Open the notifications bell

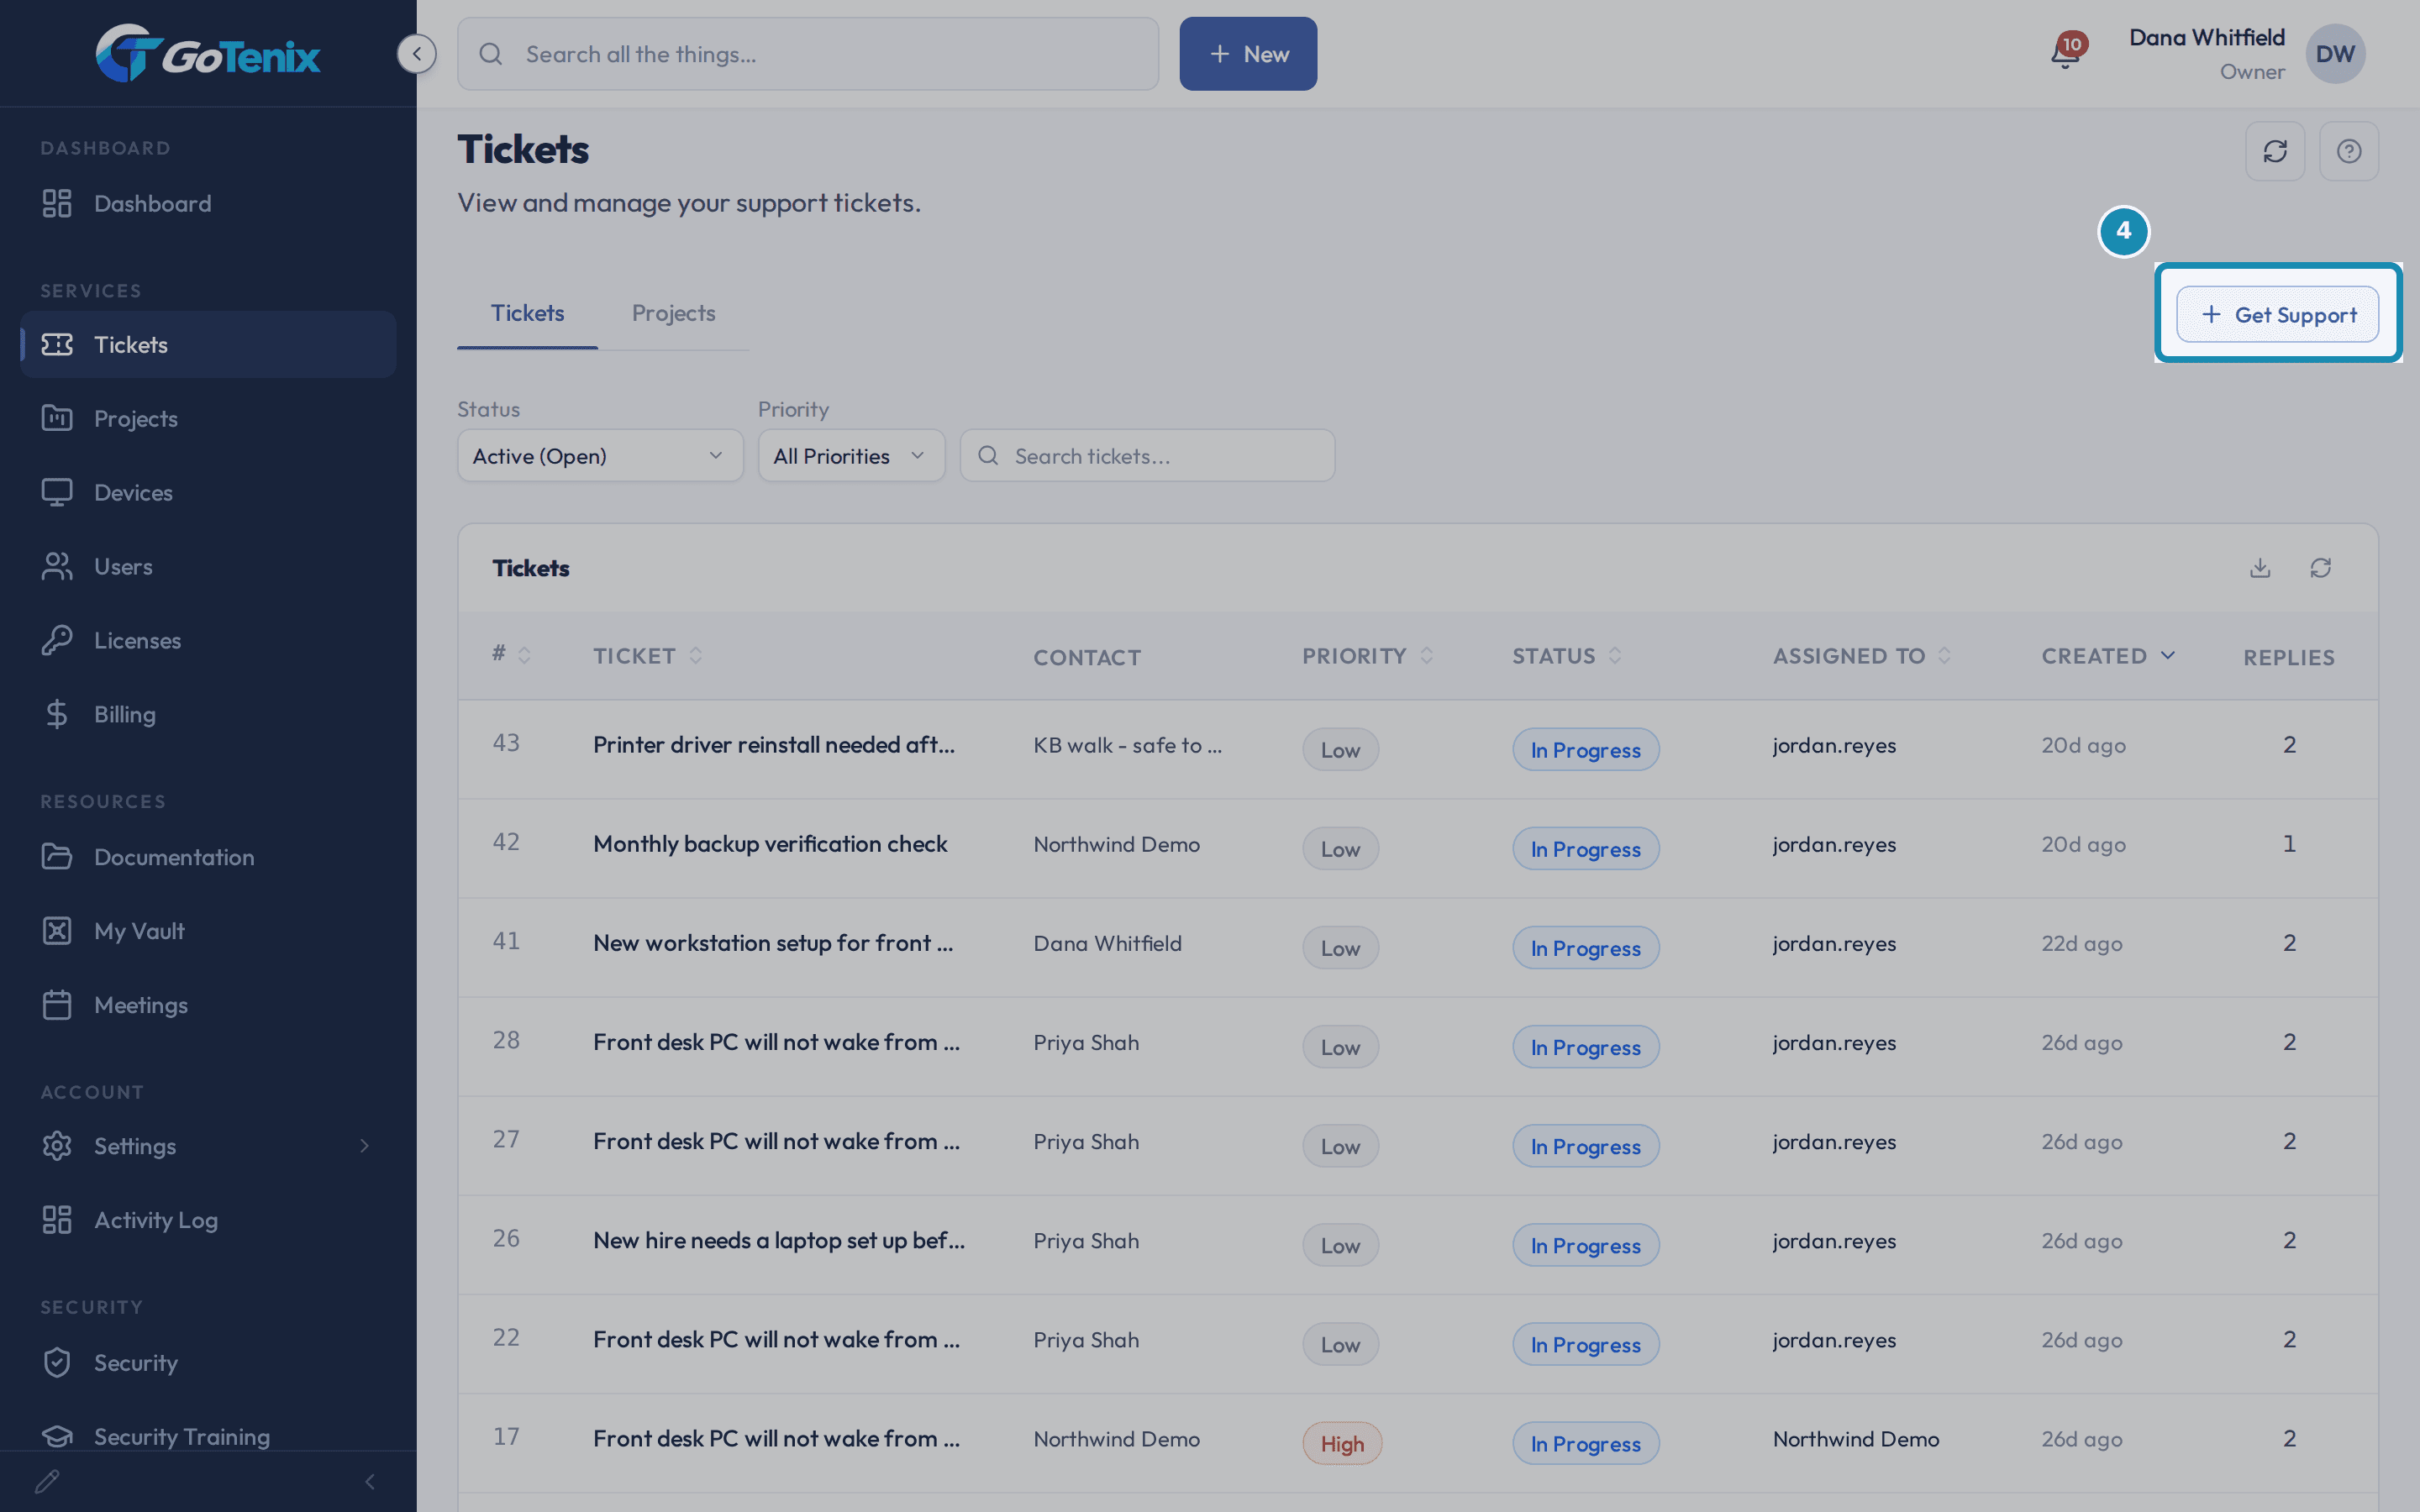tap(2066, 52)
